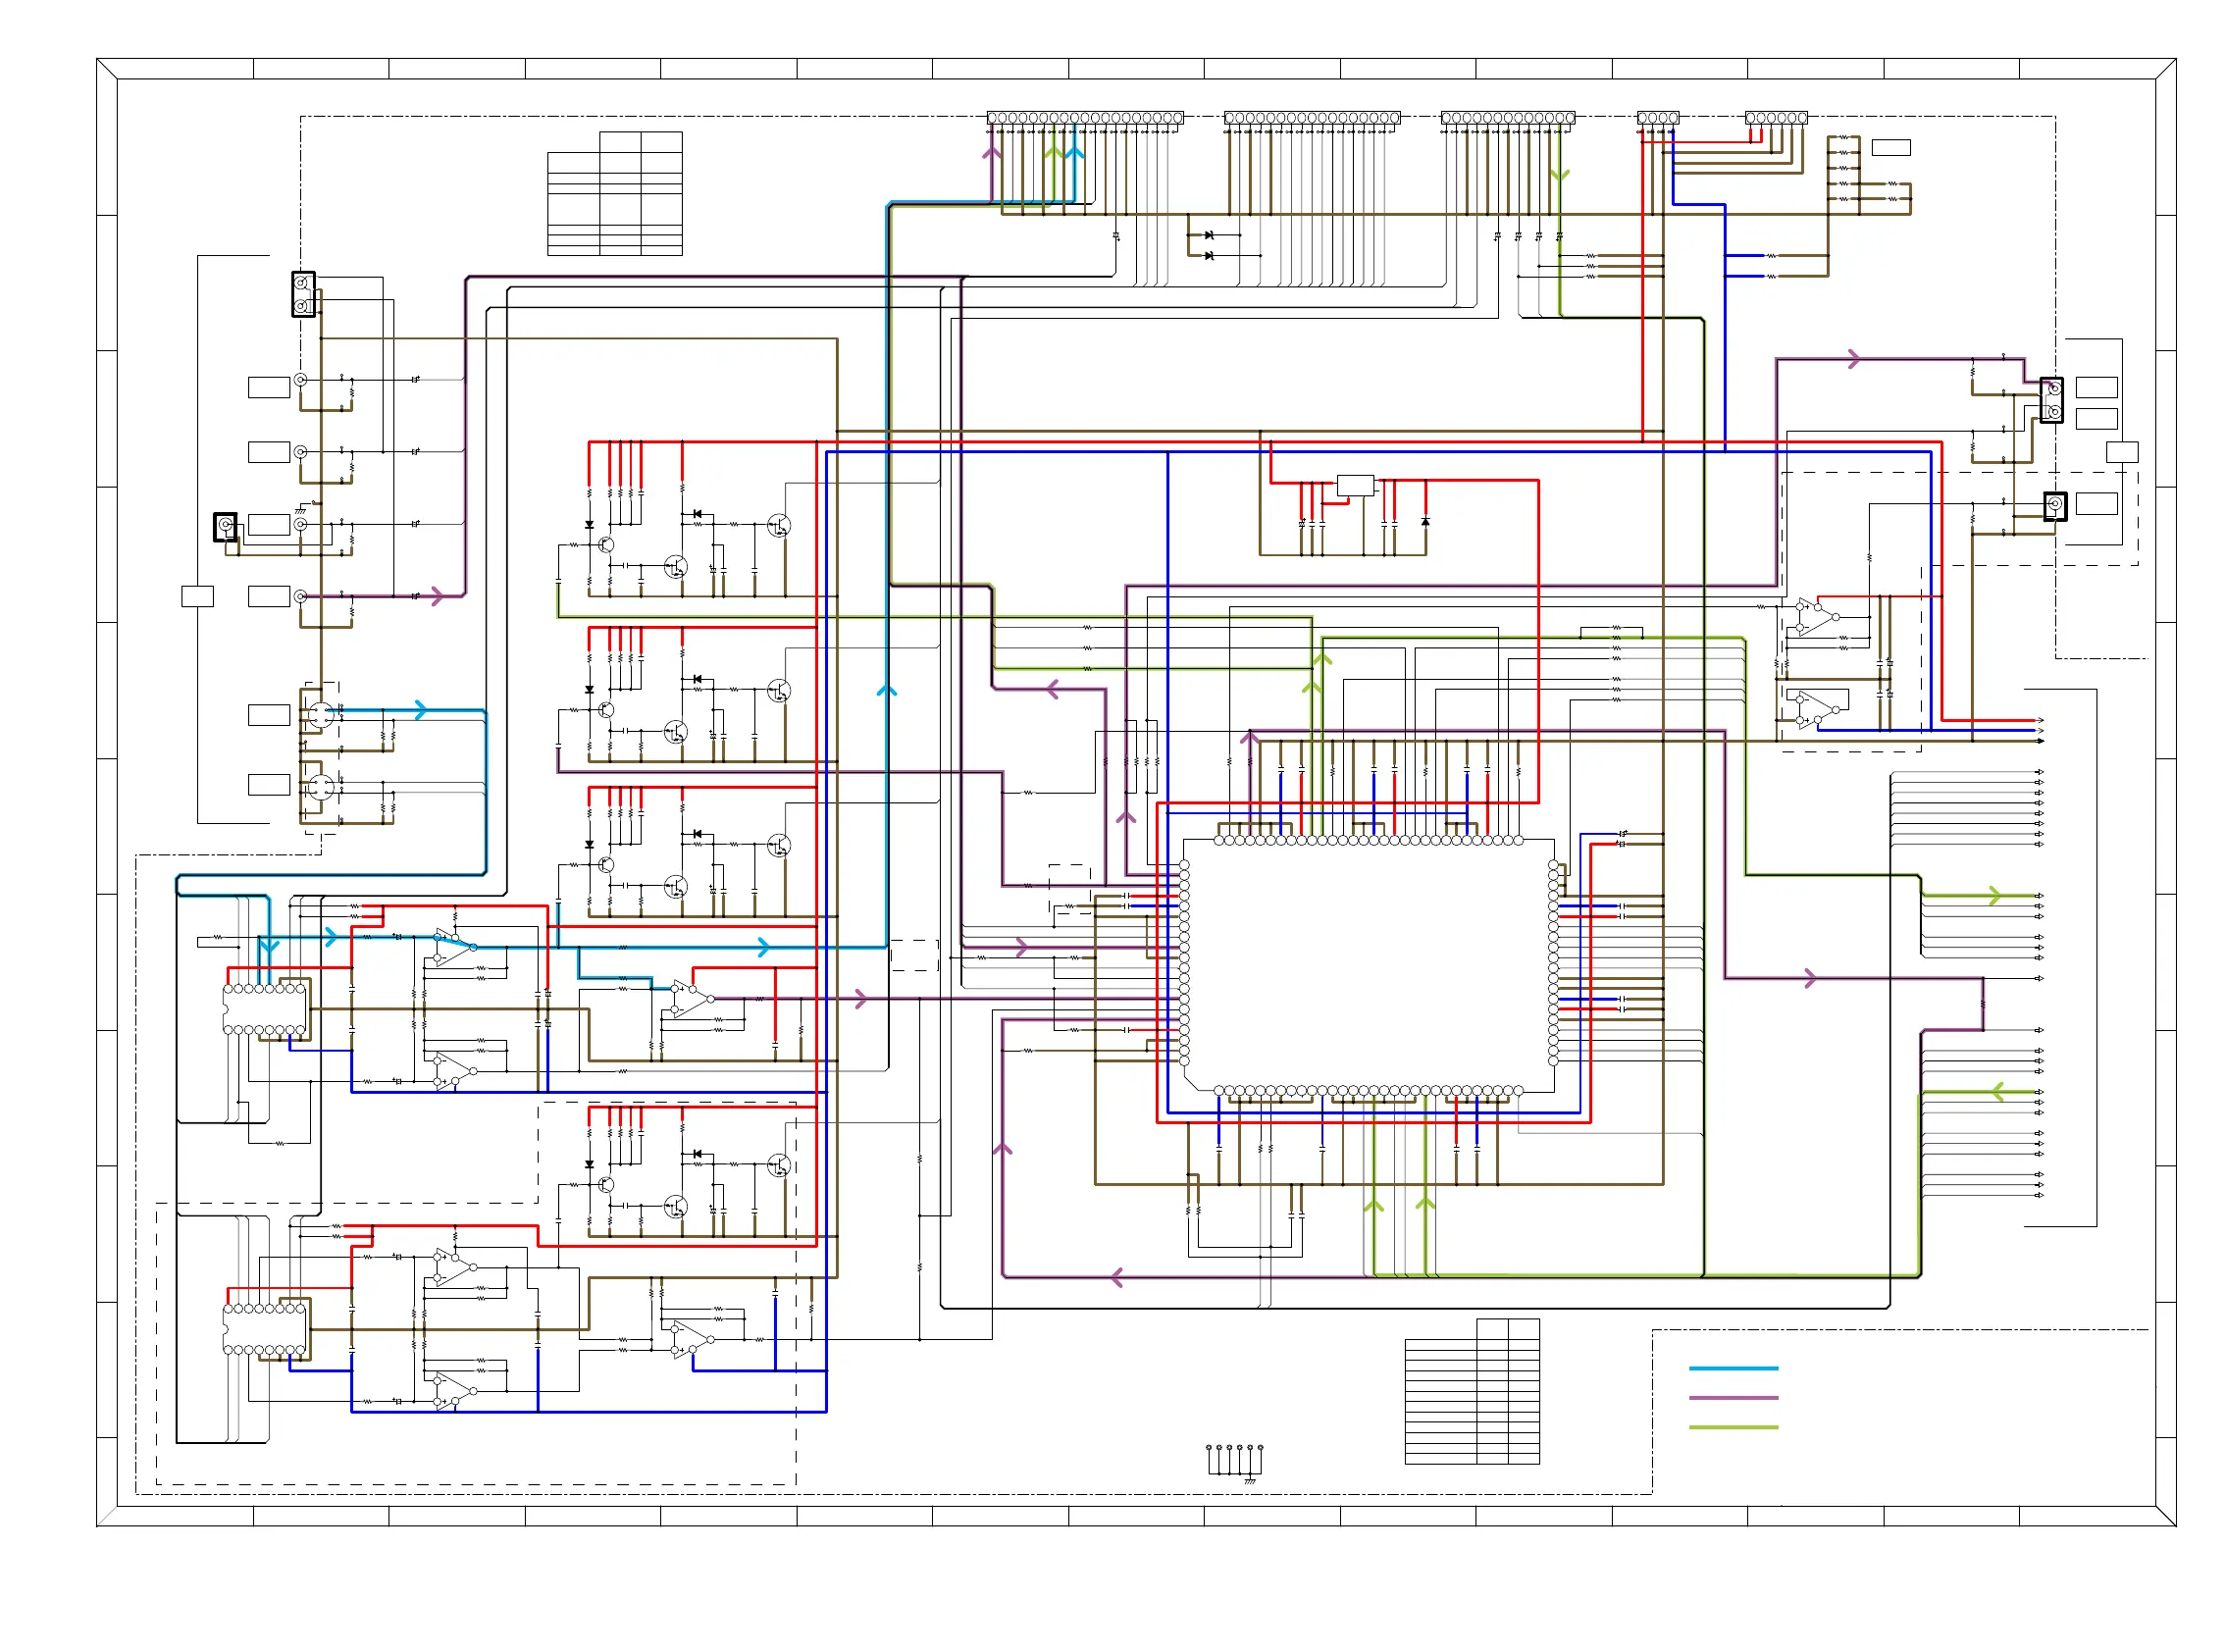
Task: Select the second long pin header at top
Action: (1312, 118)
